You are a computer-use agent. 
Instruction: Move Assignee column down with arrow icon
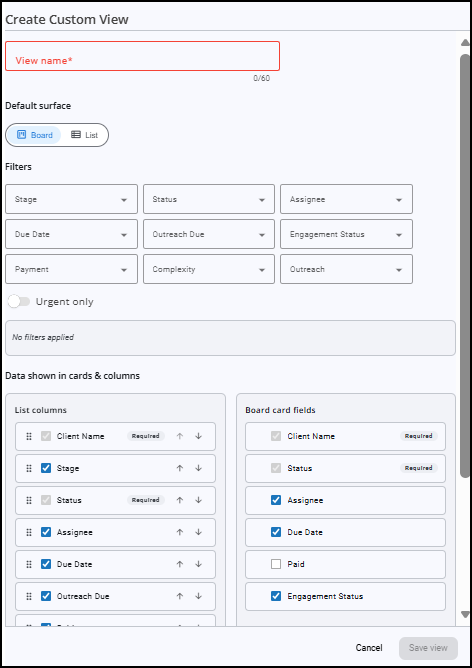199,532
